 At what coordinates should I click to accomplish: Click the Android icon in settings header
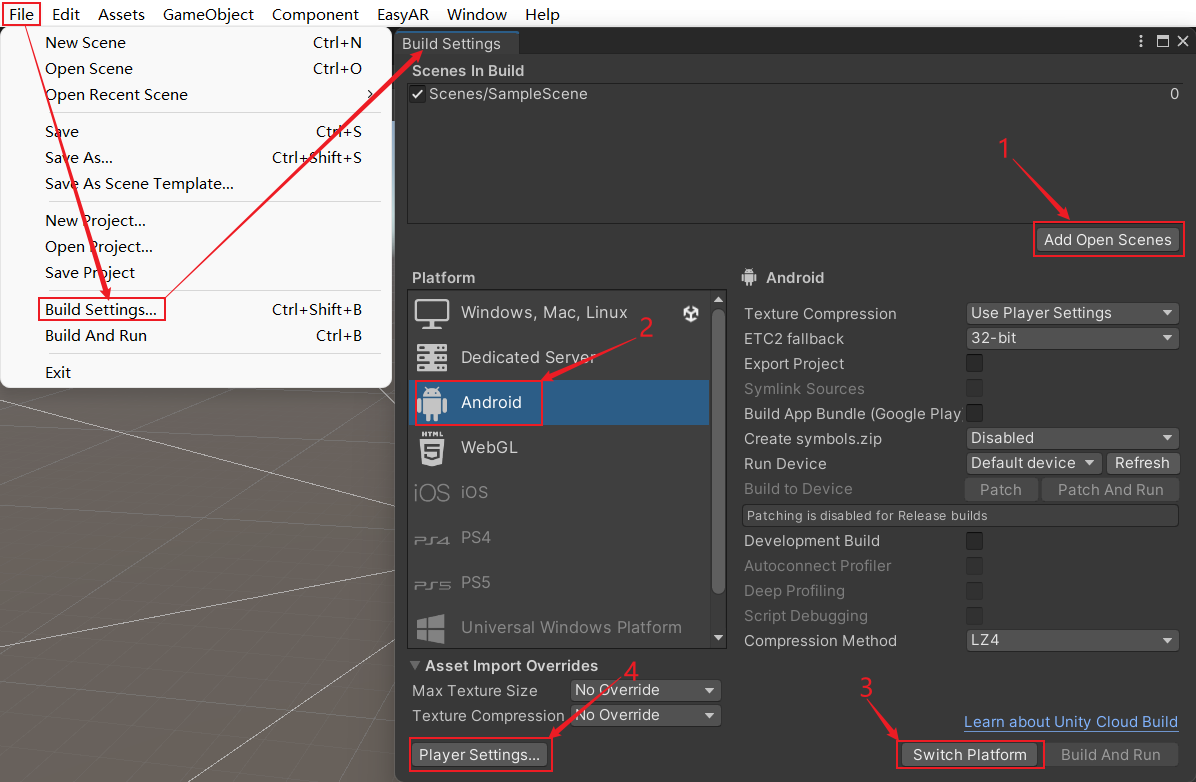point(749,277)
